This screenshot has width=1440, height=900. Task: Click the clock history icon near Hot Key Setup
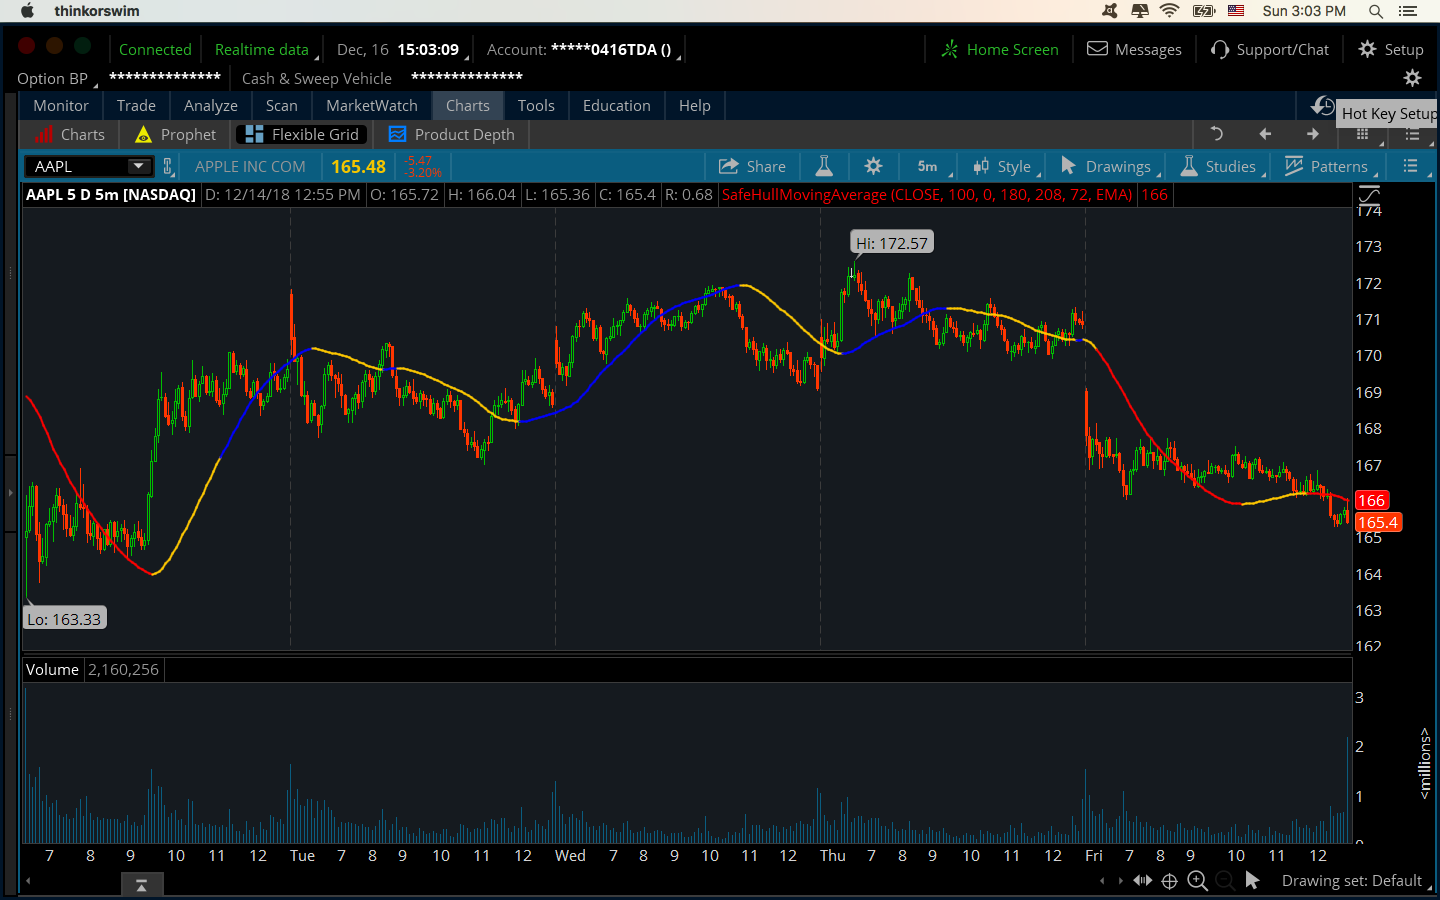pos(1322,105)
